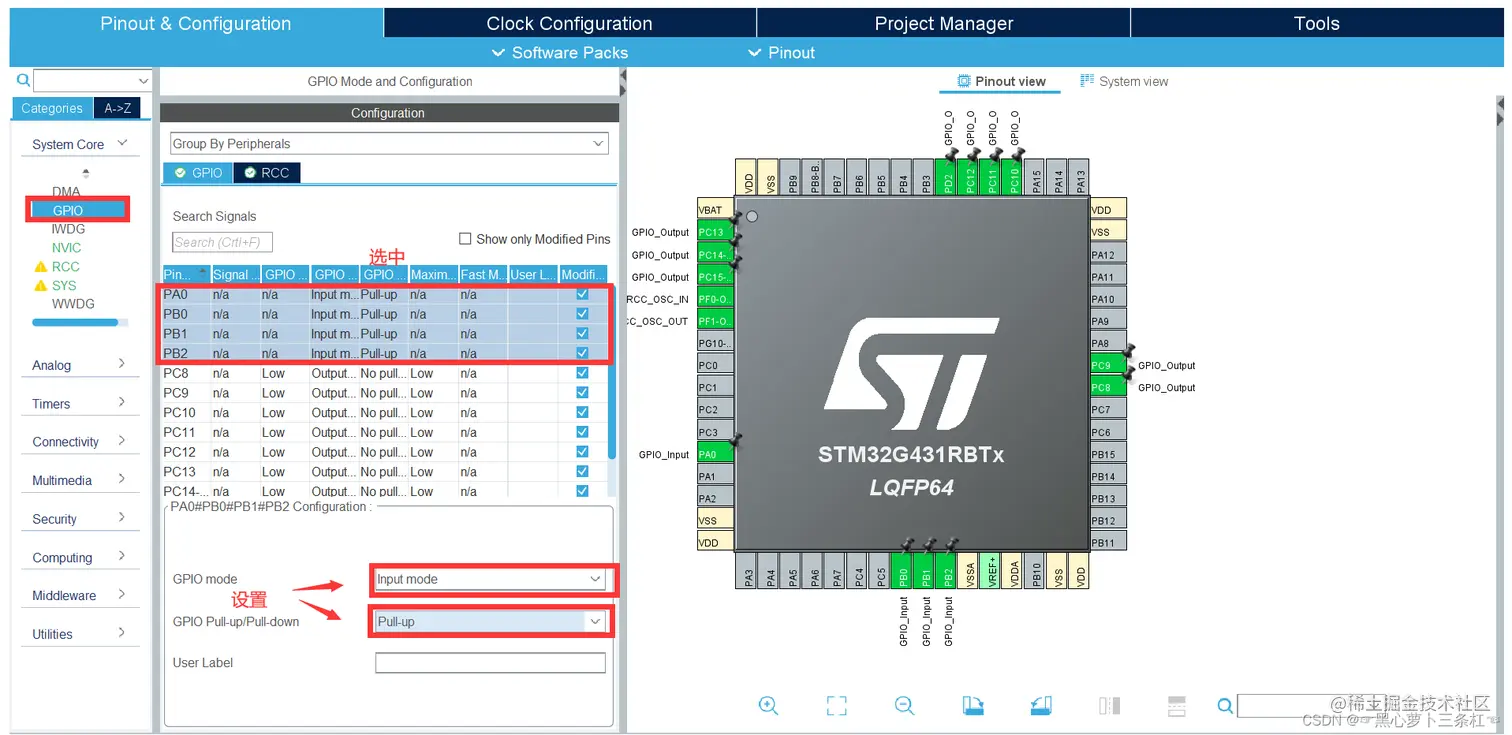Select the PC11 row in the table
The width and height of the screenshot is (1512, 735).
click(x=385, y=432)
